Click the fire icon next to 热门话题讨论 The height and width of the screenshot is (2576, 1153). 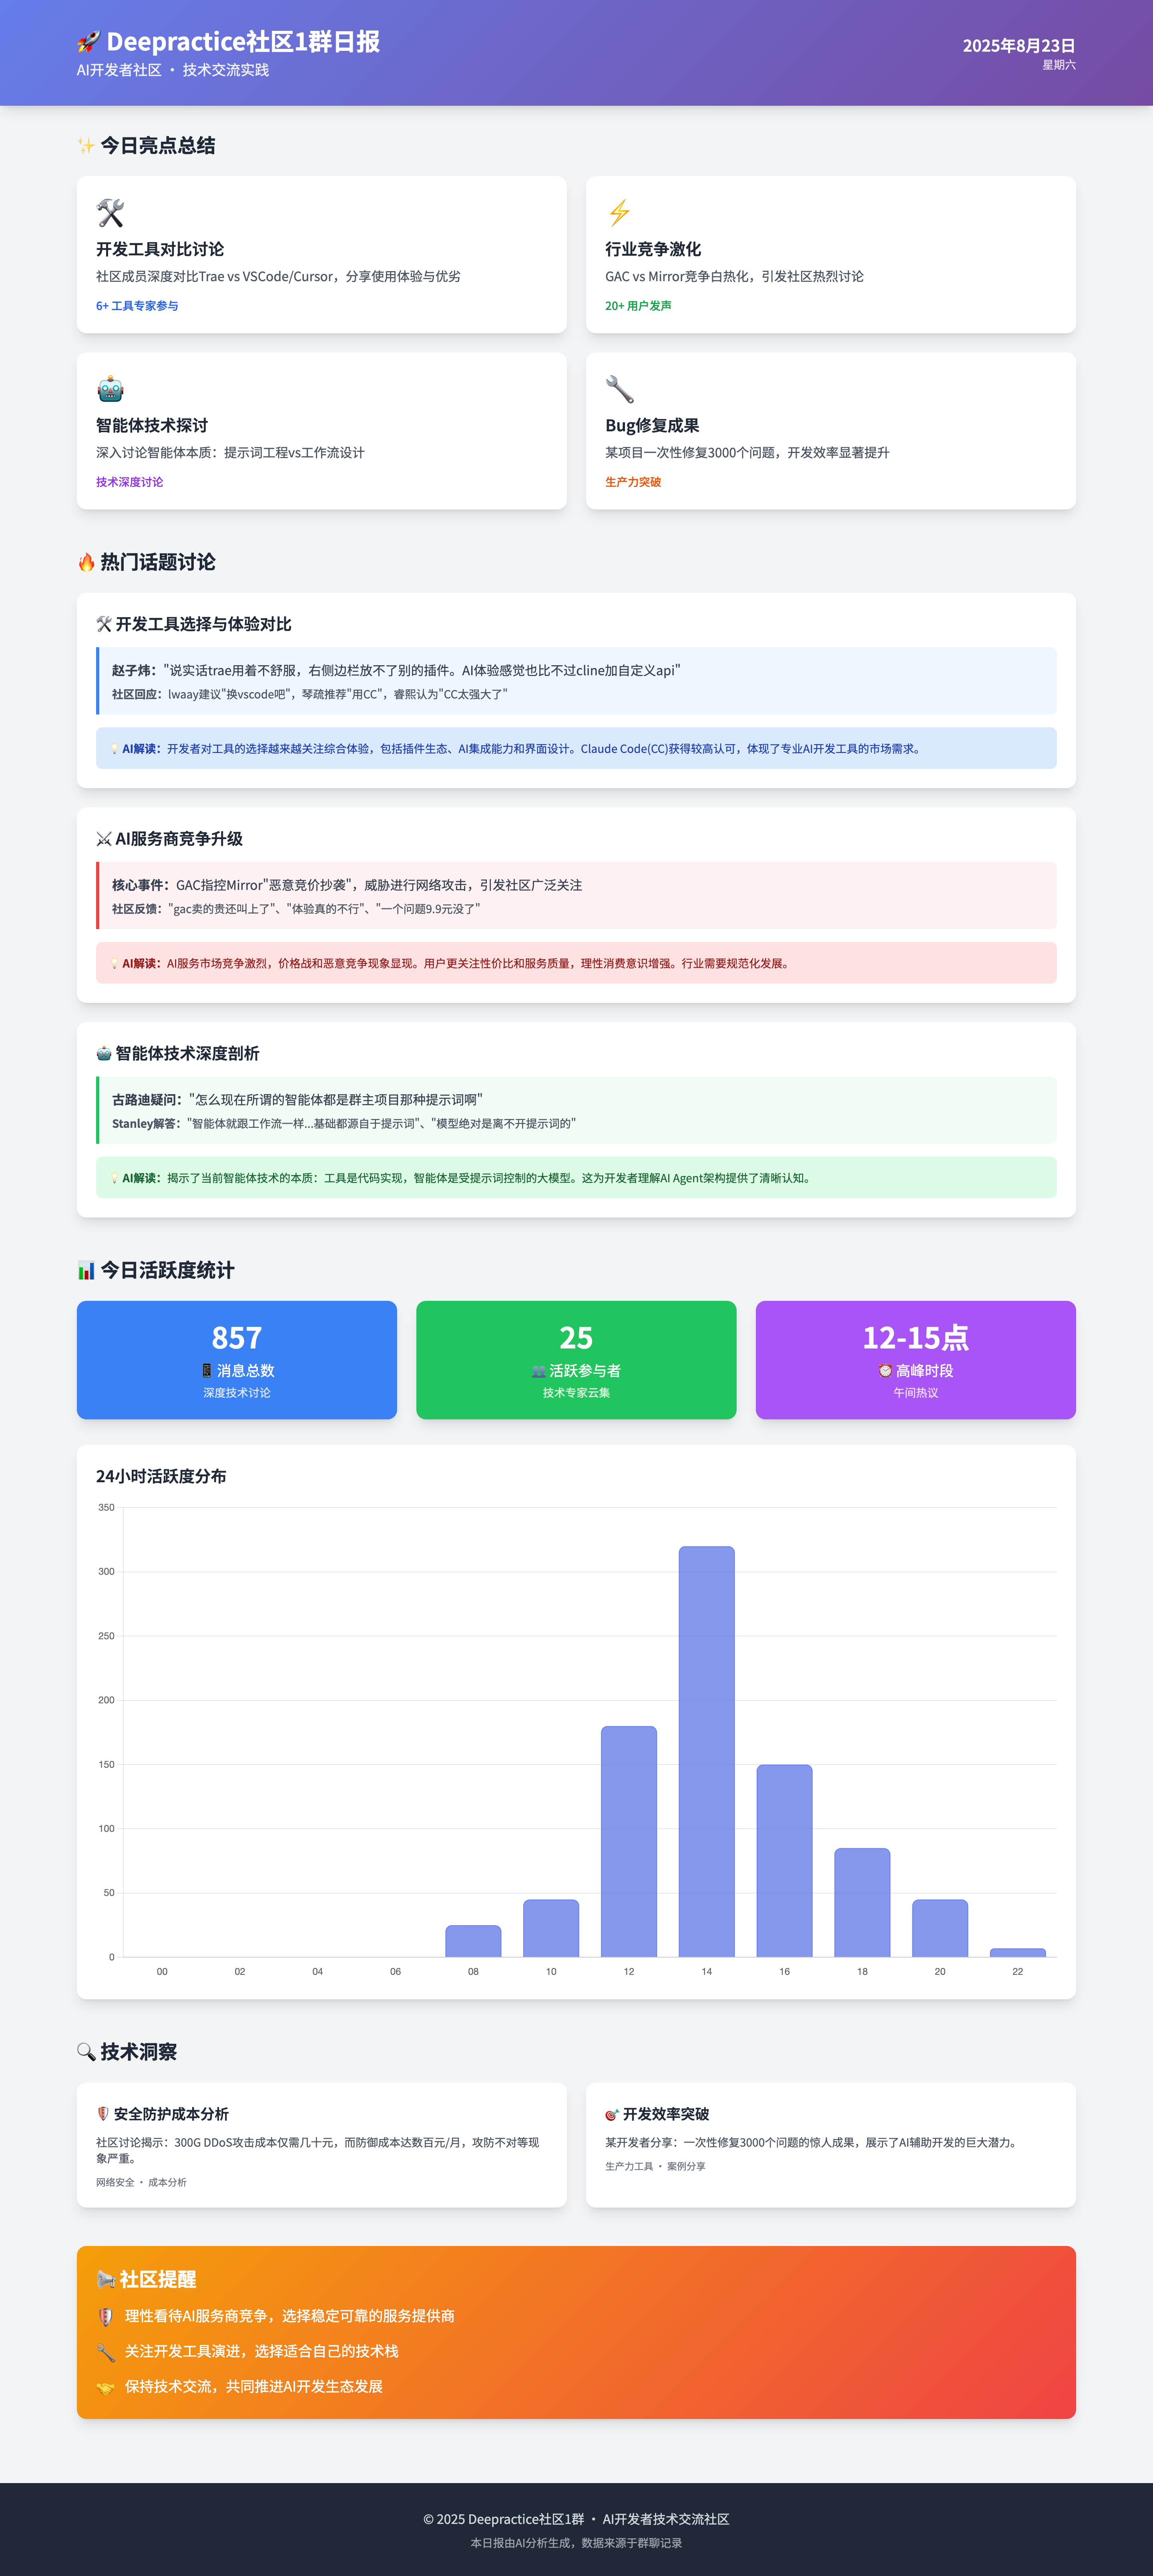(86, 562)
